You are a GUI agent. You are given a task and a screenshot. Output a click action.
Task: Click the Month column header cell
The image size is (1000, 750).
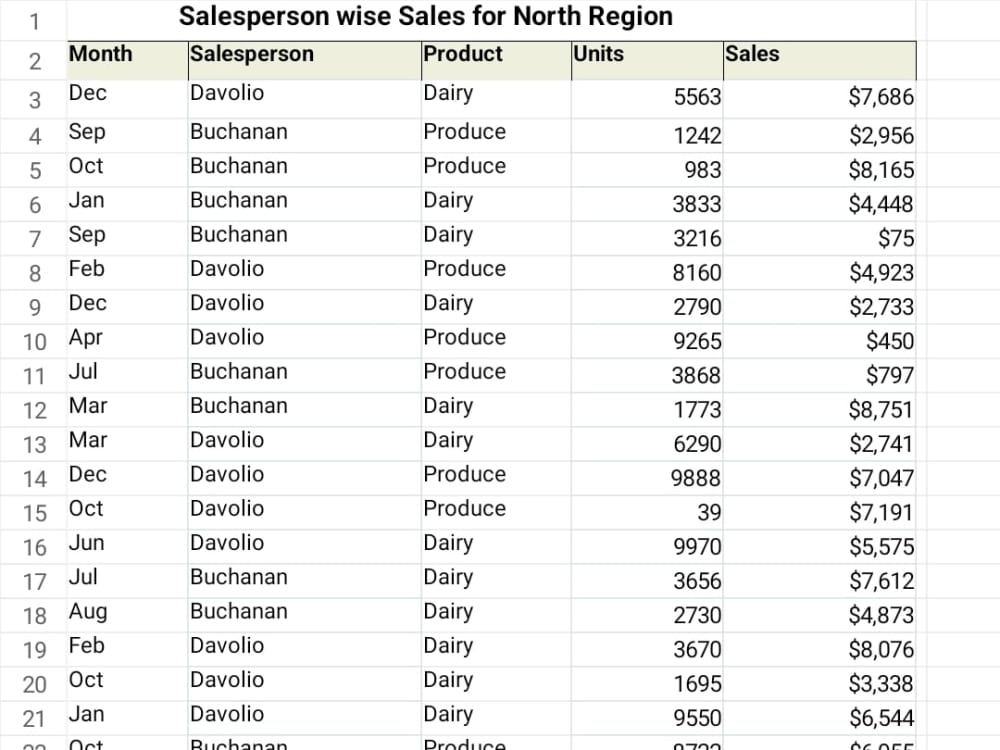128,61
